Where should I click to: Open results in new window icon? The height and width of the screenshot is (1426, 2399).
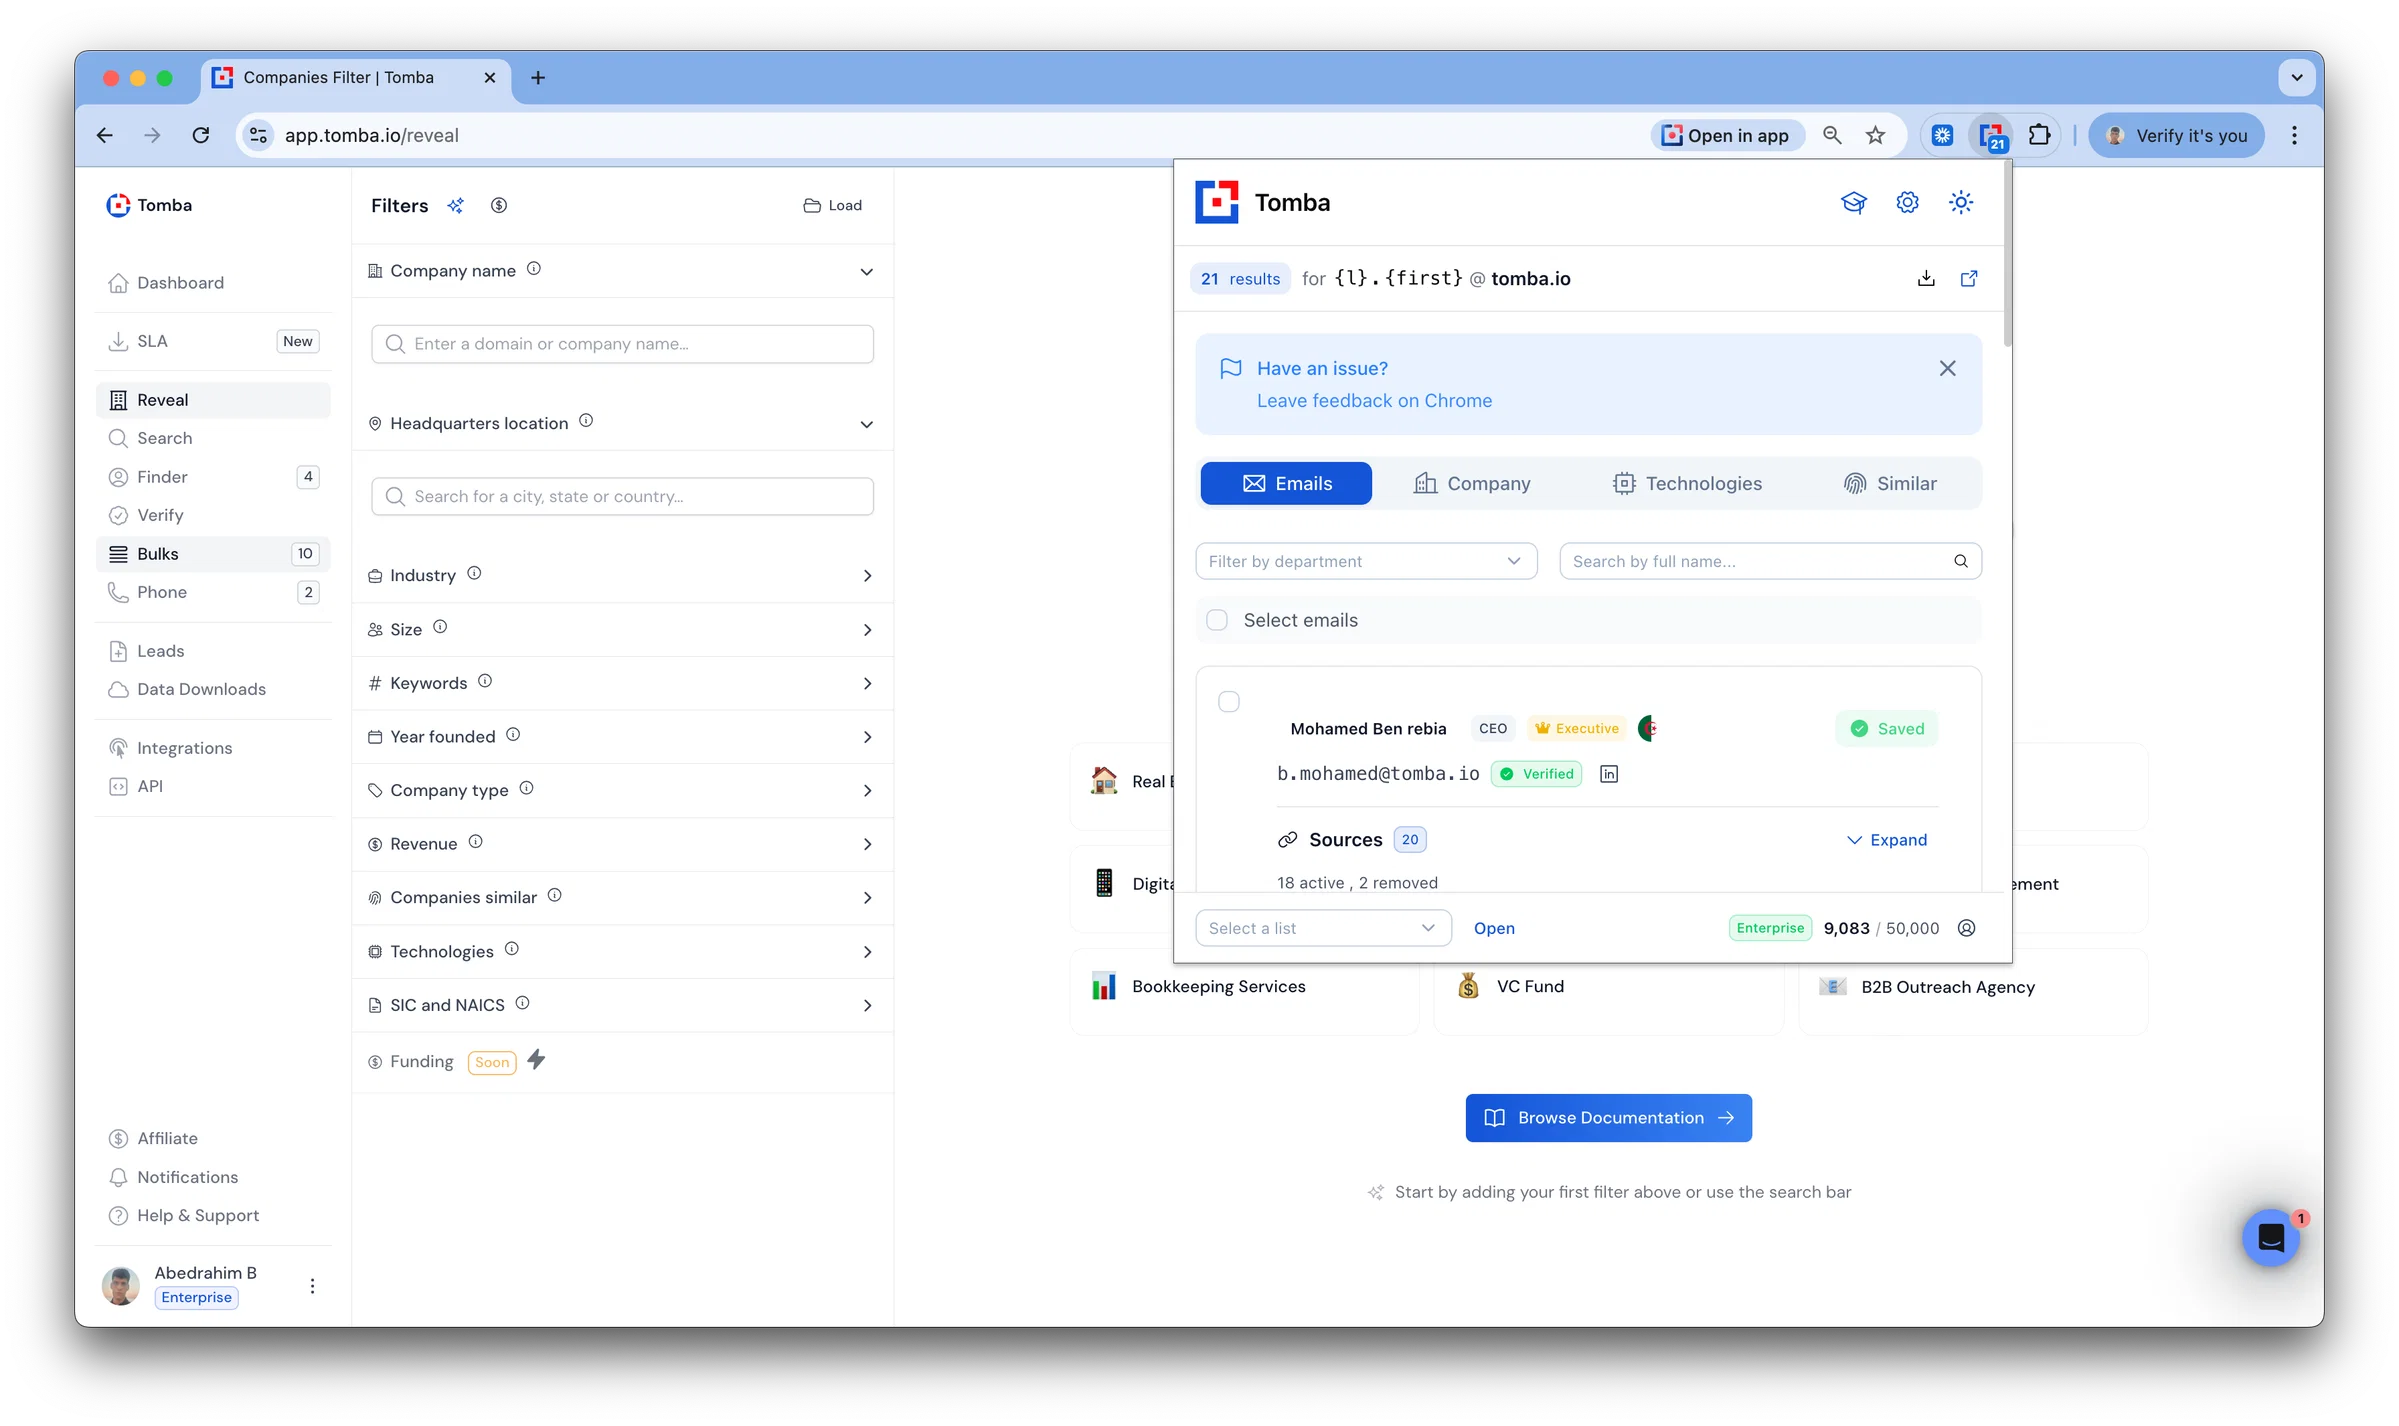pyautogui.click(x=1969, y=279)
